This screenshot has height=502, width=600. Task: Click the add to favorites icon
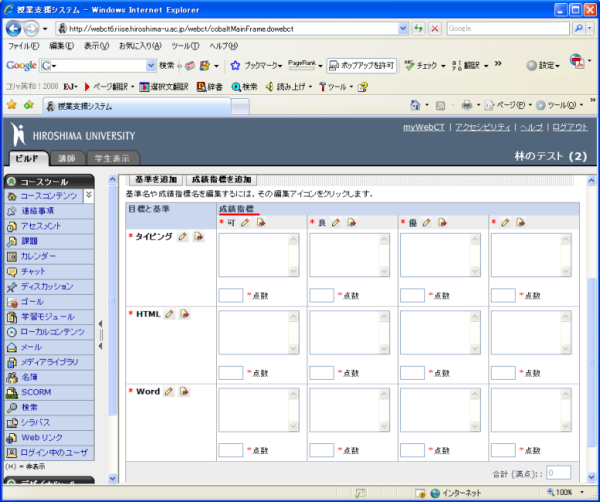pyautogui.click(x=29, y=104)
